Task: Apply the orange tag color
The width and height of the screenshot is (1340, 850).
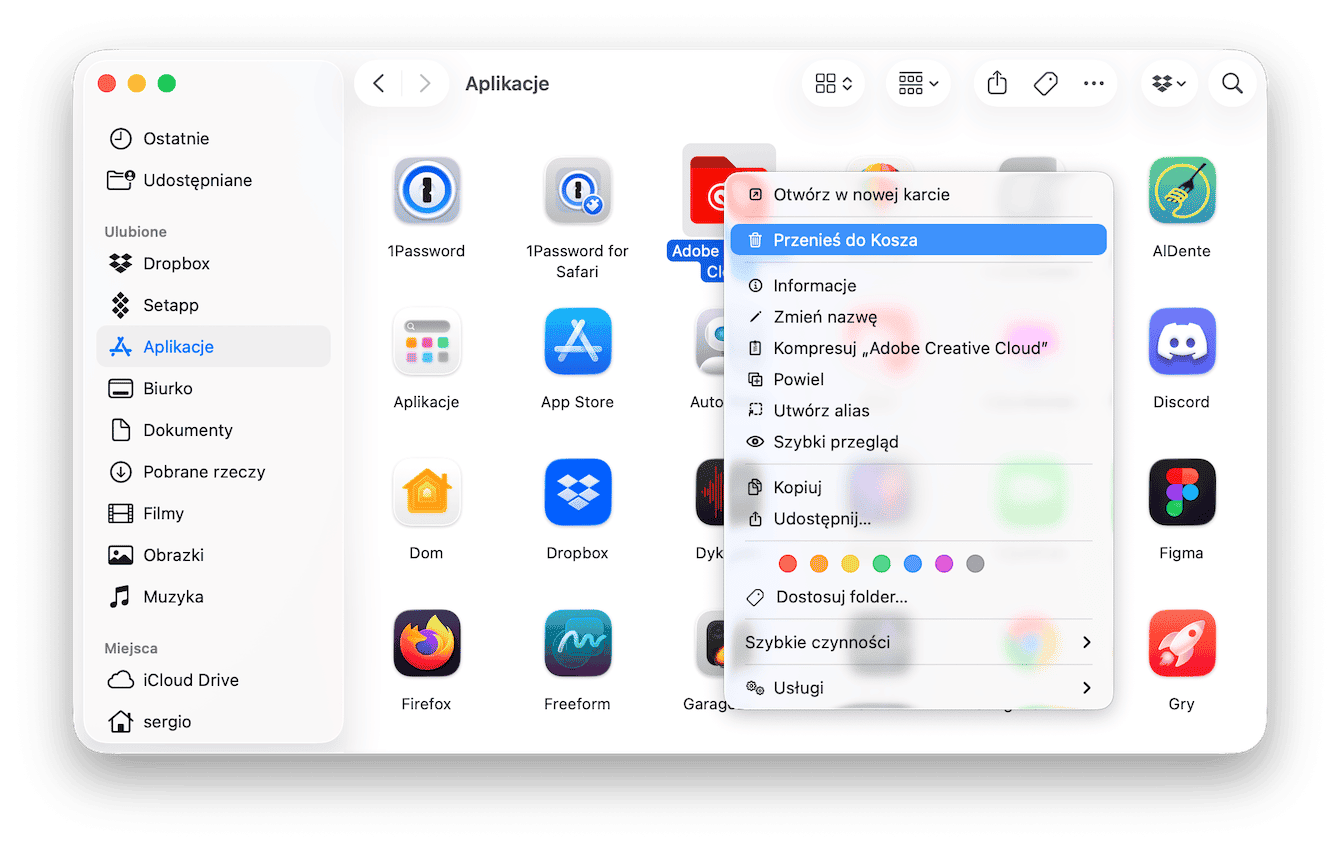Action: pyautogui.click(x=819, y=564)
